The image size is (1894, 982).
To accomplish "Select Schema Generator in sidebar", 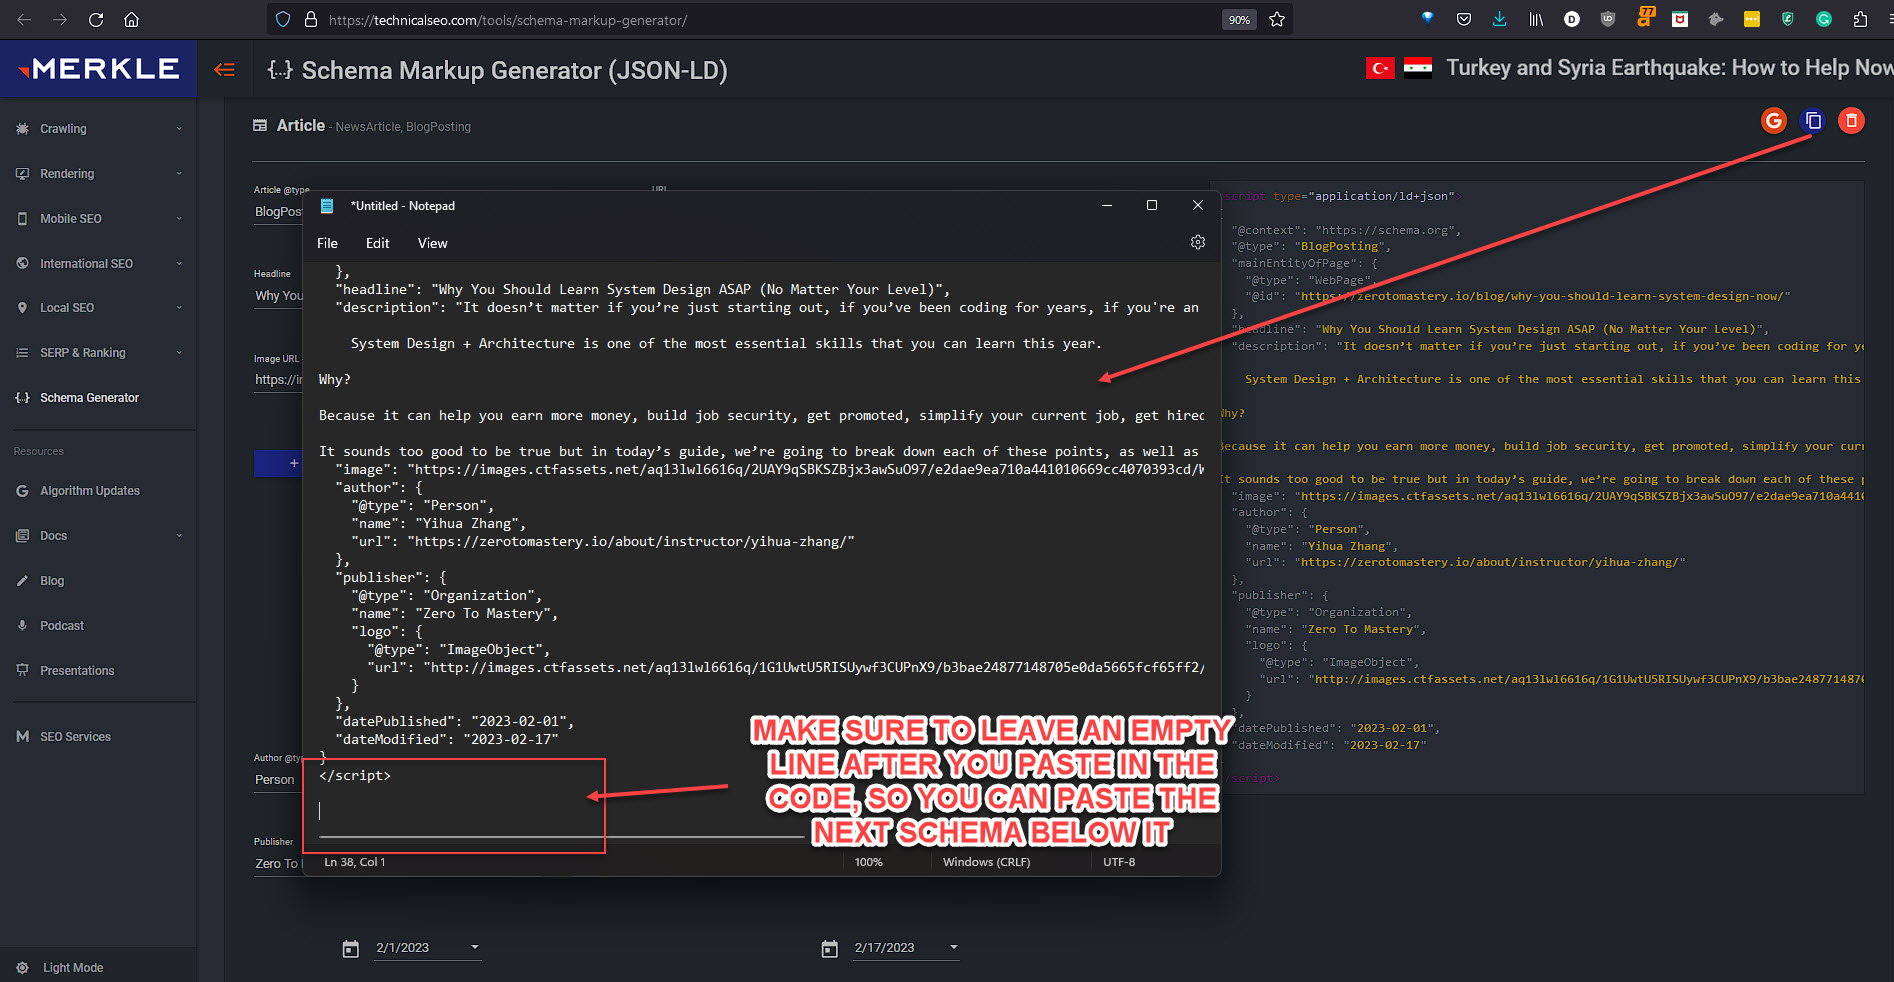I will (89, 397).
